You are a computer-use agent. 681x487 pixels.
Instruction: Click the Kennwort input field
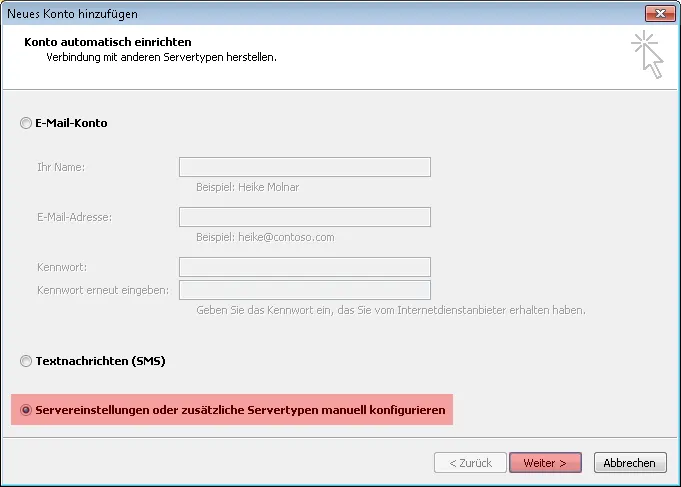coord(305,267)
